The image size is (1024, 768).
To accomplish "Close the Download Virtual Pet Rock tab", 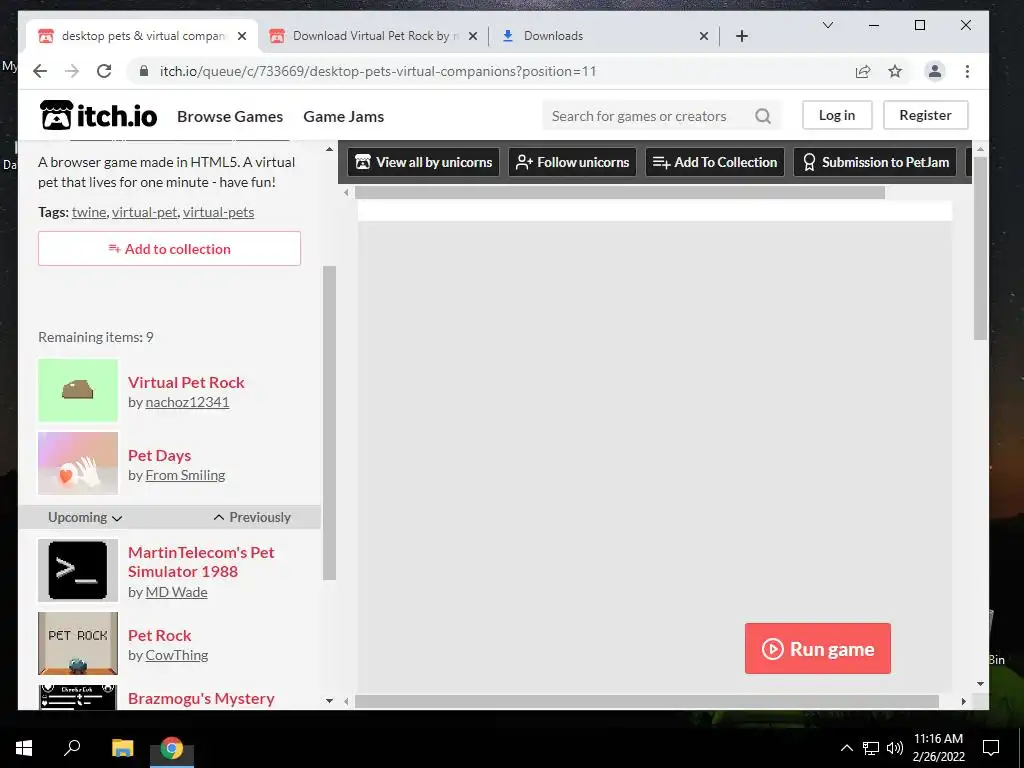I will tap(473, 36).
